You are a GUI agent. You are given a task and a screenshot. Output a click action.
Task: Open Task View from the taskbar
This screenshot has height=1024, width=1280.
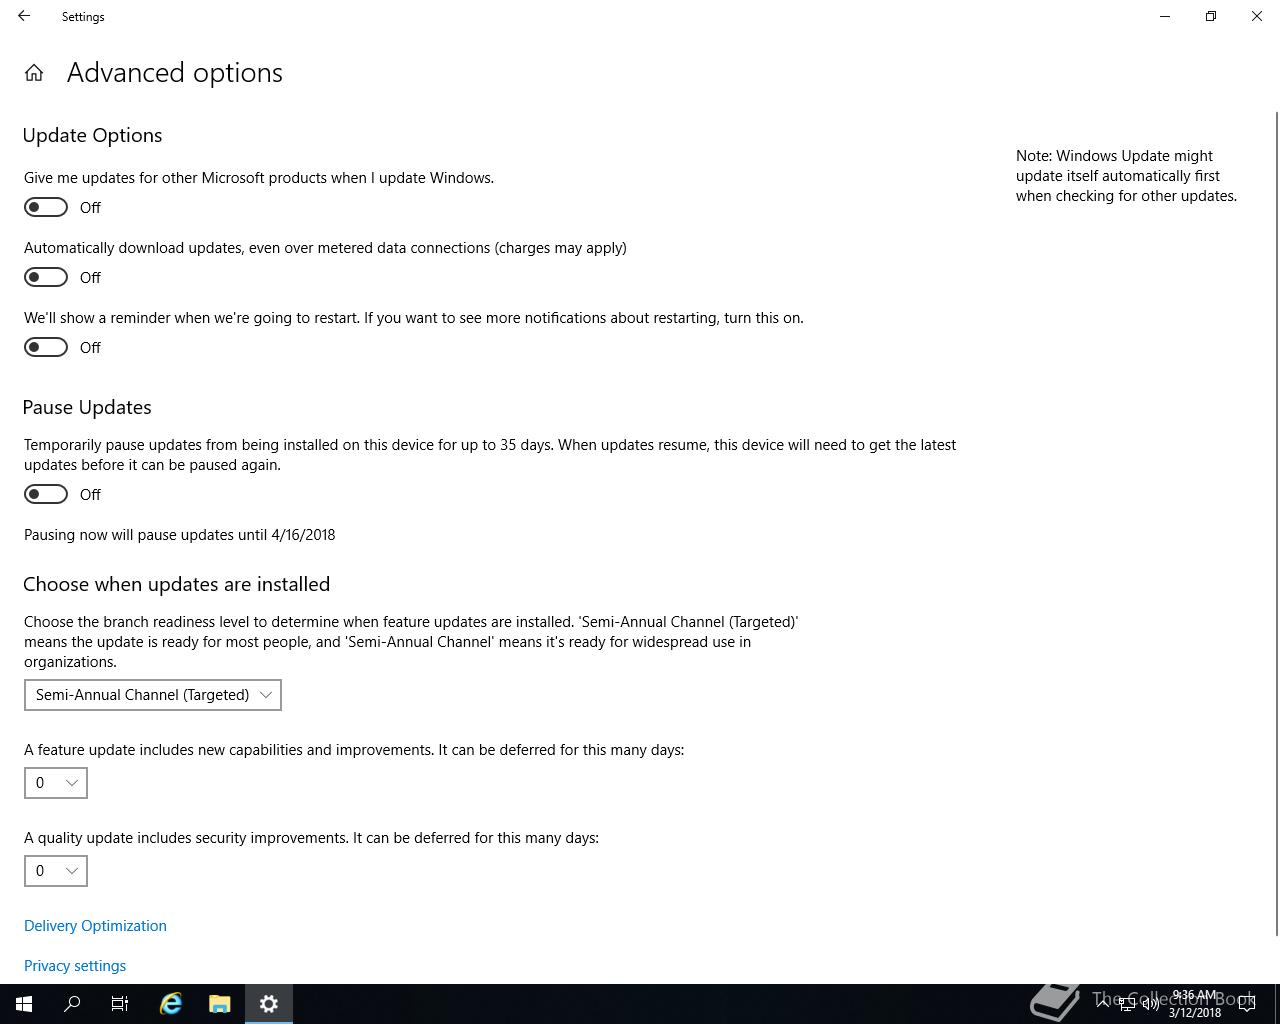click(x=120, y=1004)
